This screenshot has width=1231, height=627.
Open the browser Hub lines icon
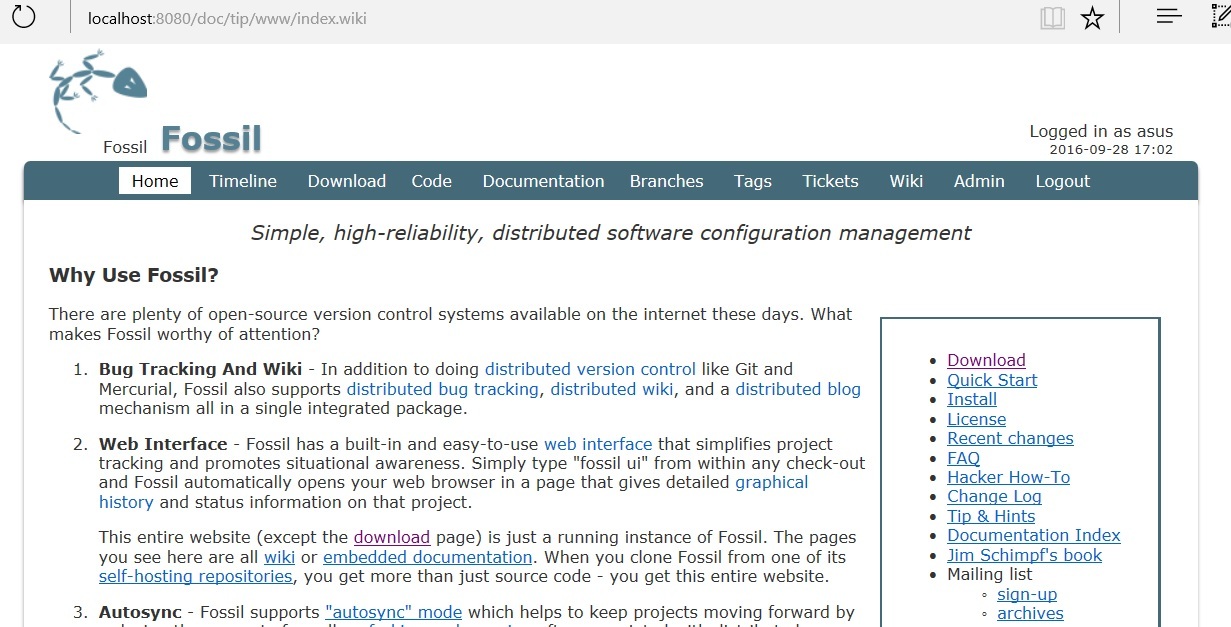[1169, 17]
